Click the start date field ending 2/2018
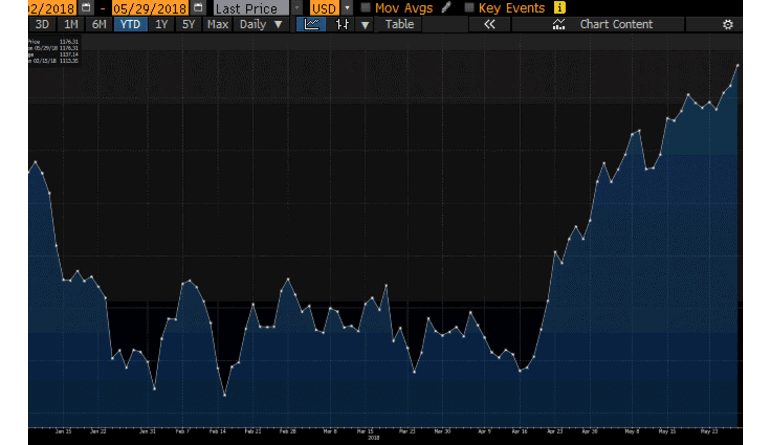The image size is (771, 445). (52, 8)
